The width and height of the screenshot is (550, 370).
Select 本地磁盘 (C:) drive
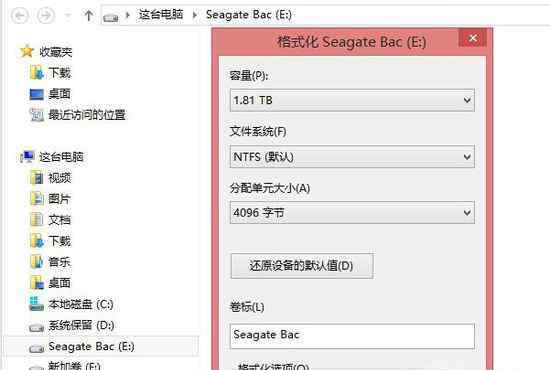72,304
